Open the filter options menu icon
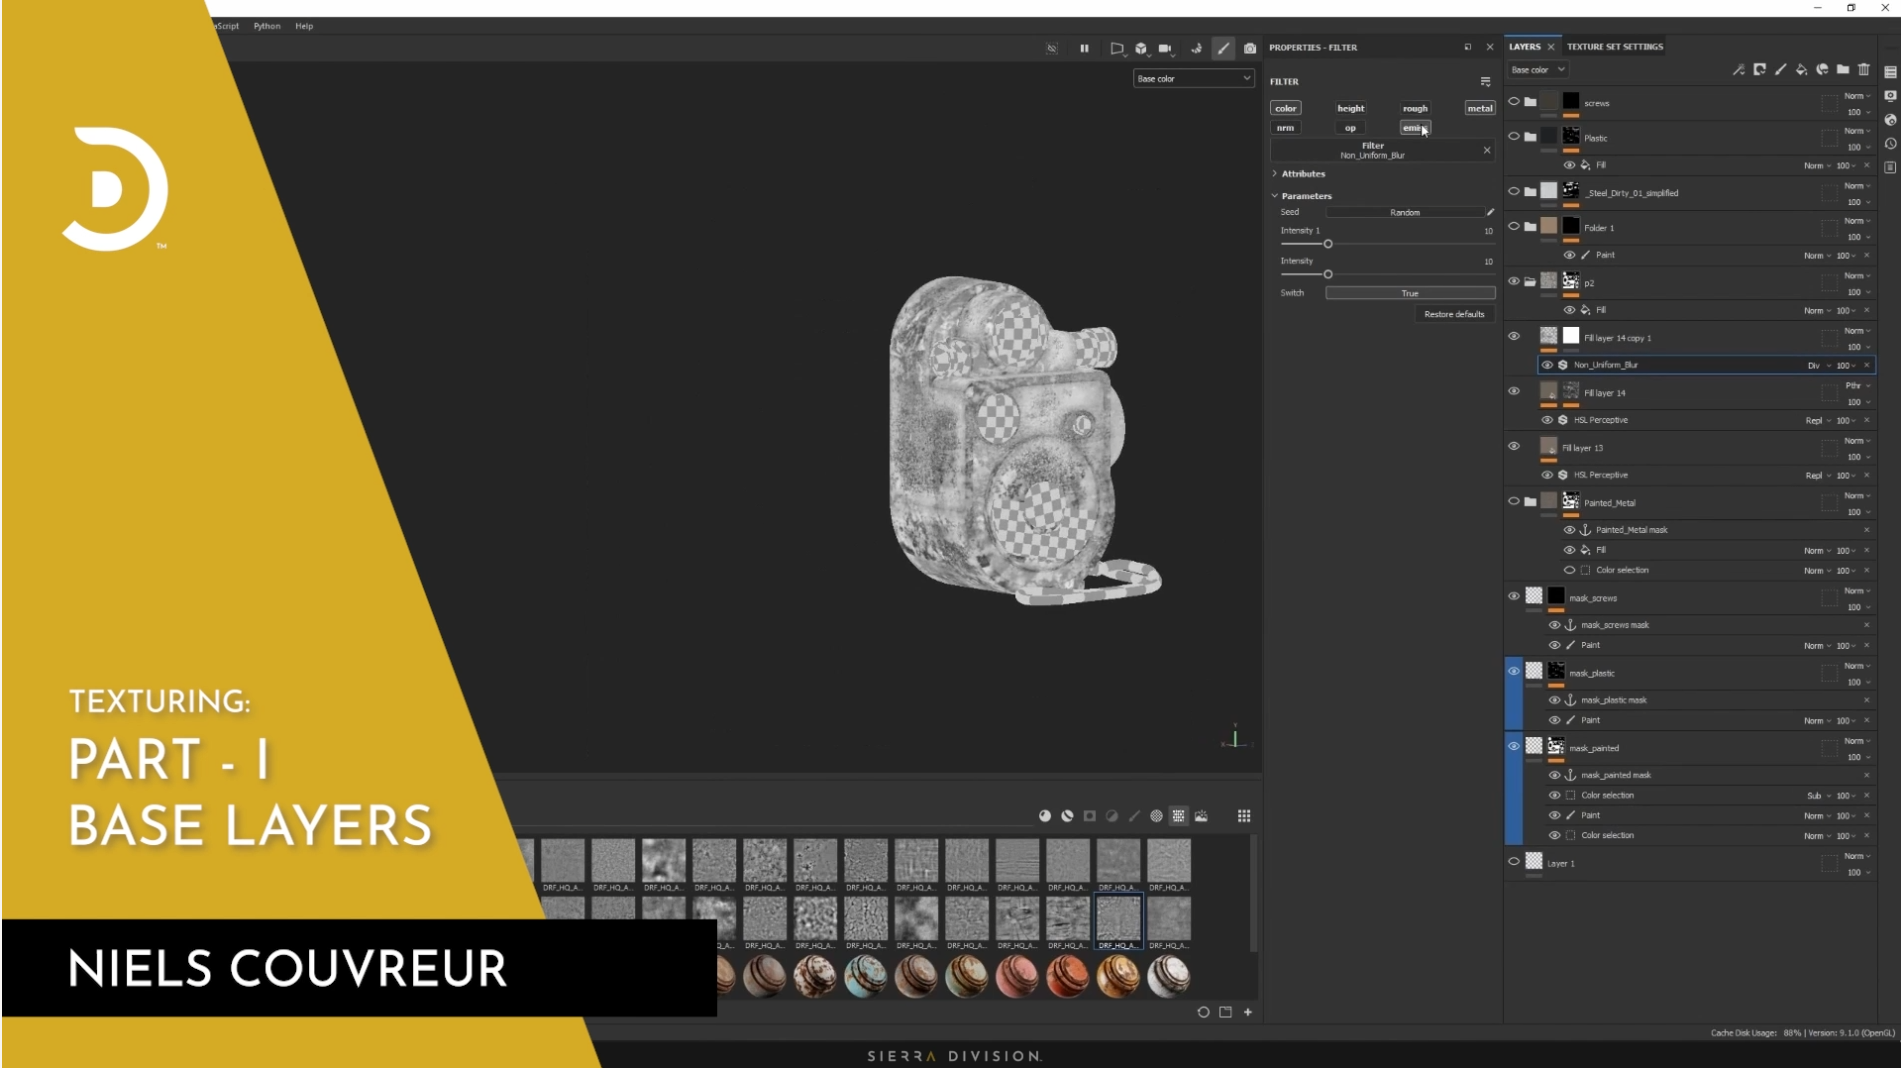This screenshot has width=1901, height=1068. pyautogui.click(x=1485, y=82)
